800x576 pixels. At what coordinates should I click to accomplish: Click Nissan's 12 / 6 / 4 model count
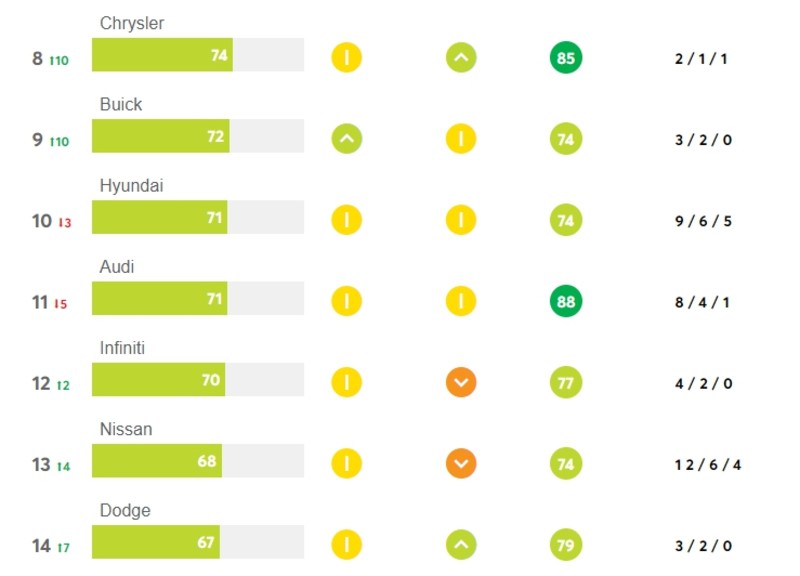point(708,465)
